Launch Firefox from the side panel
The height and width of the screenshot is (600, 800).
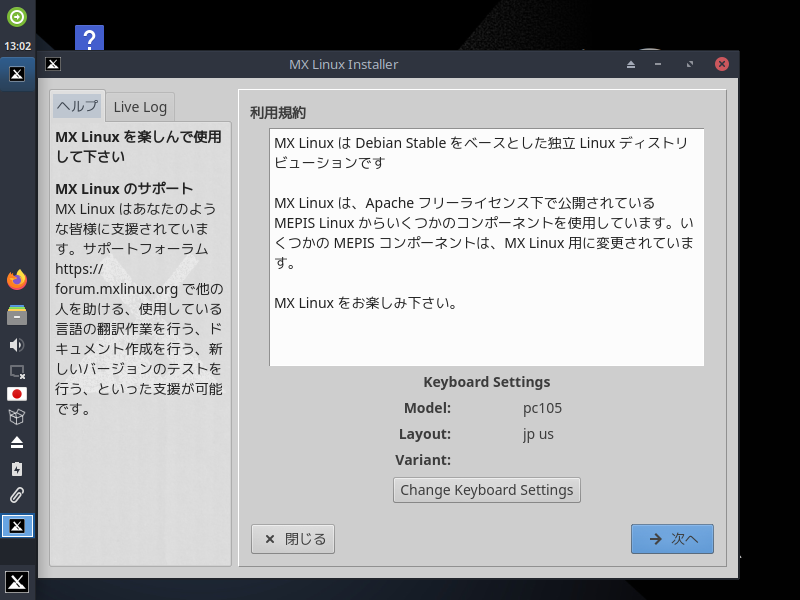(x=17, y=280)
